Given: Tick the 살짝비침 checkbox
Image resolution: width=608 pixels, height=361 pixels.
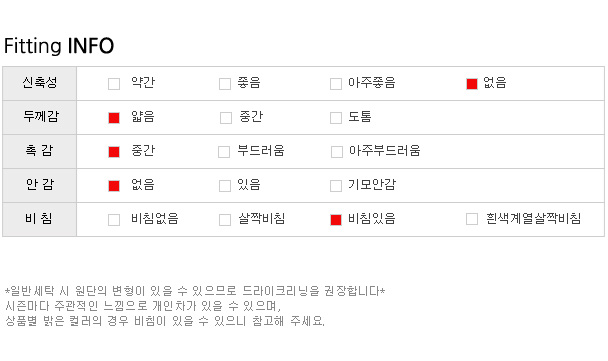Looking at the screenshot, I should pyautogui.click(x=225, y=219).
